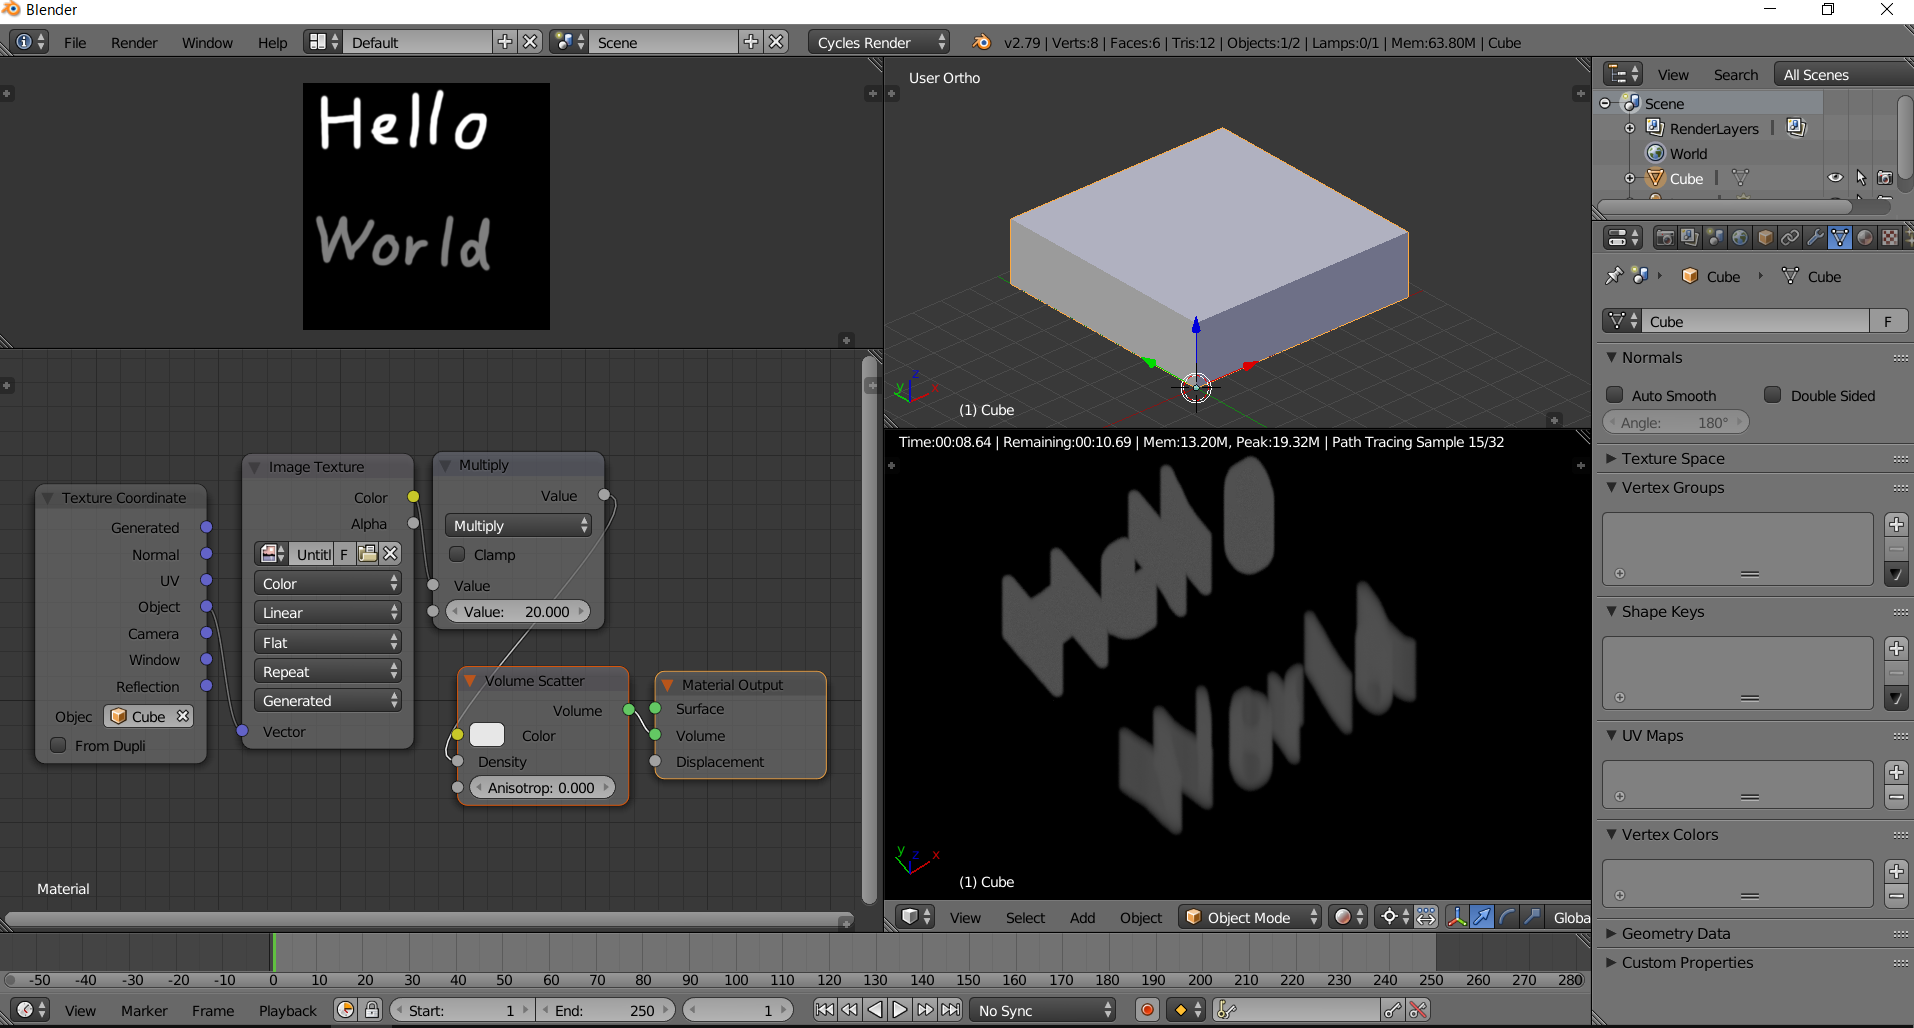This screenshot has height=1028, width=1914.
Task: Expand RenderLayers tree item in outliner
Action: [x=1630, y=128]
